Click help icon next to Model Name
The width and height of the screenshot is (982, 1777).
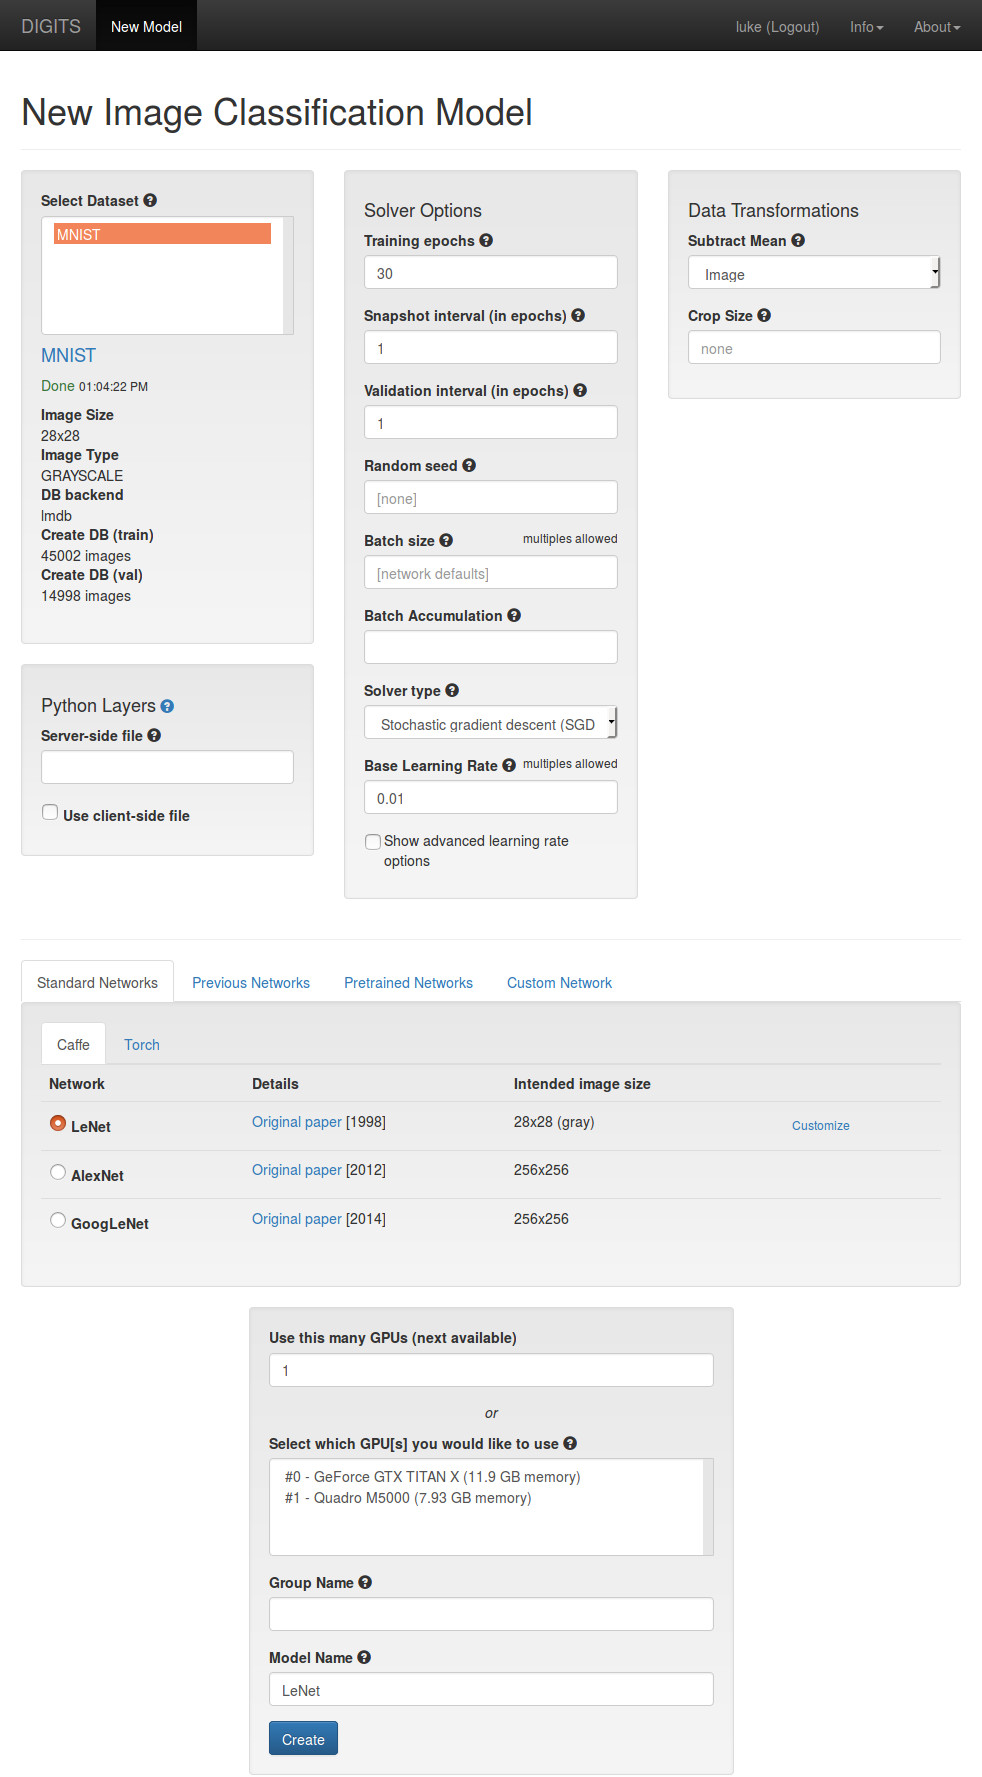click(364, 1657)
